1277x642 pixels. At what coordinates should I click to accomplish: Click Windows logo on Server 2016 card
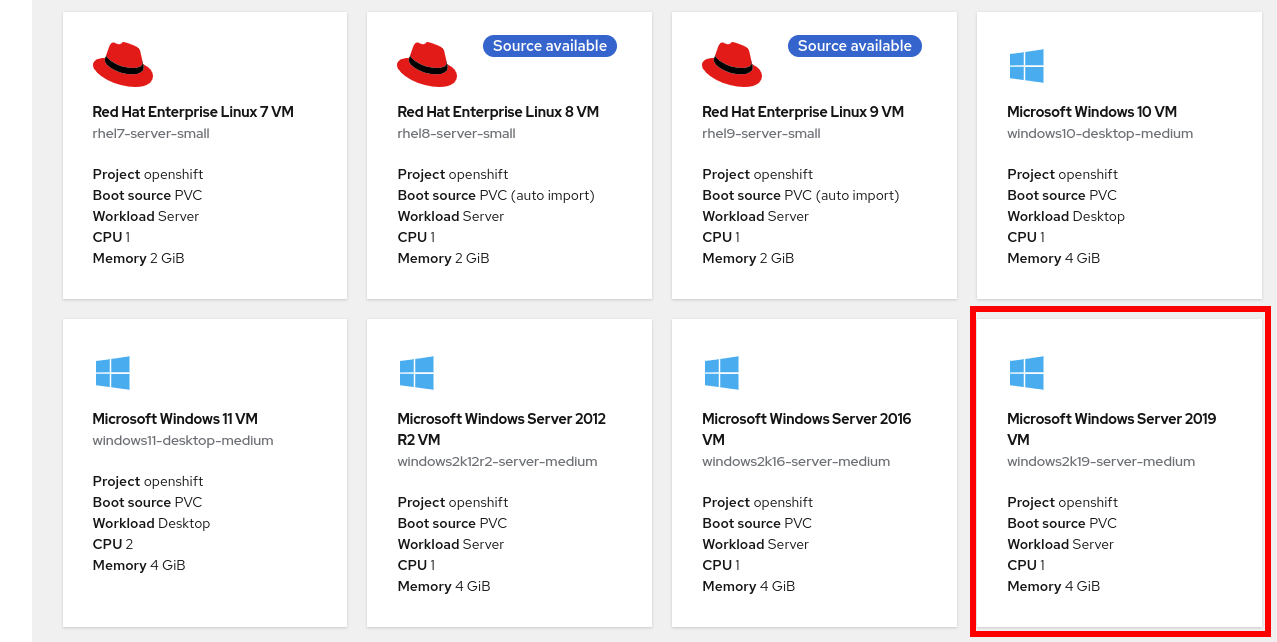pos(721,373)
